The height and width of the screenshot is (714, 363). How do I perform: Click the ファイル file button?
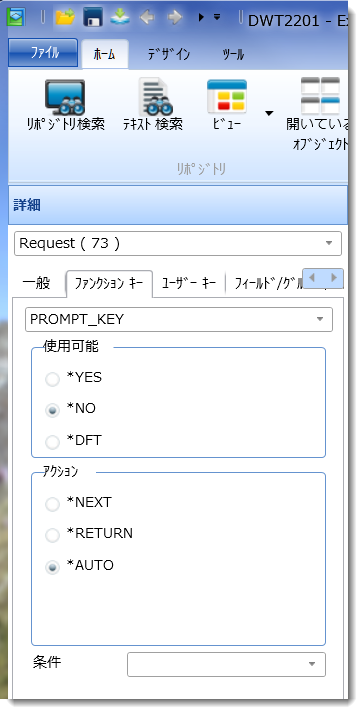(x=43, y=53)
